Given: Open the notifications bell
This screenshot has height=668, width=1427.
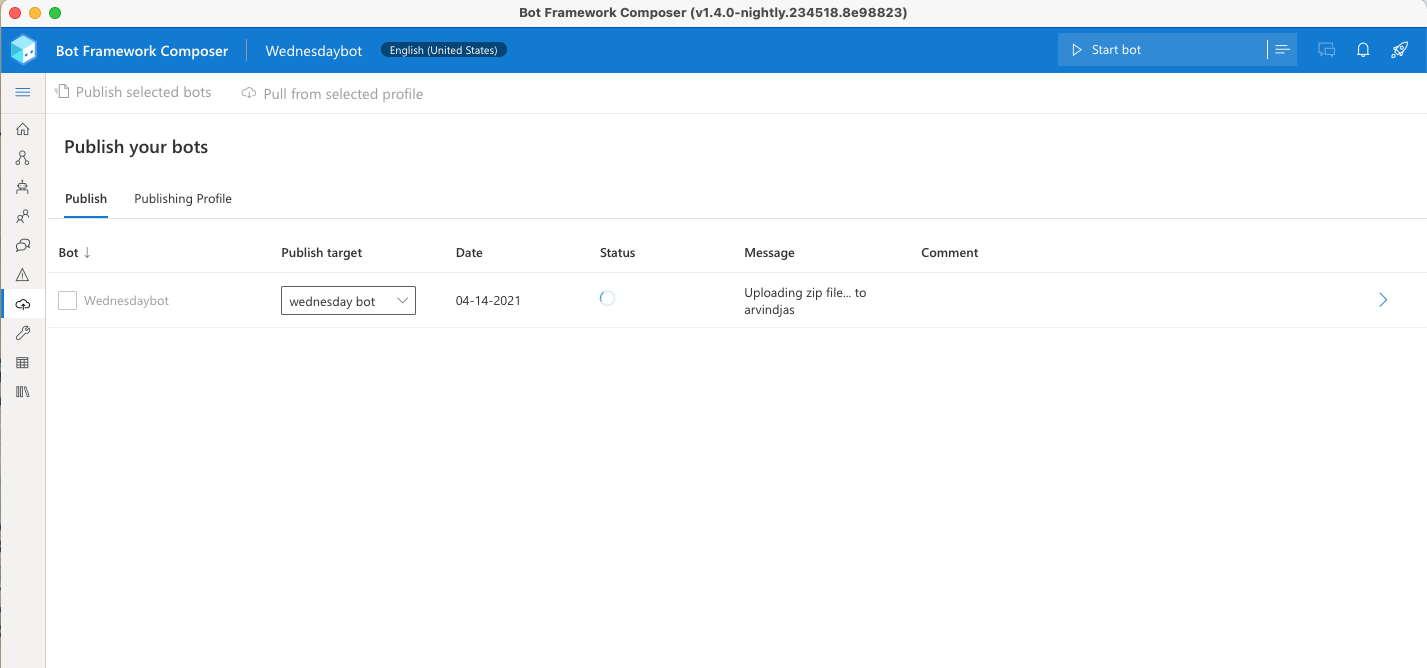Looking at the screenshot, I should pyautogui.click(x=1362, y=49).
